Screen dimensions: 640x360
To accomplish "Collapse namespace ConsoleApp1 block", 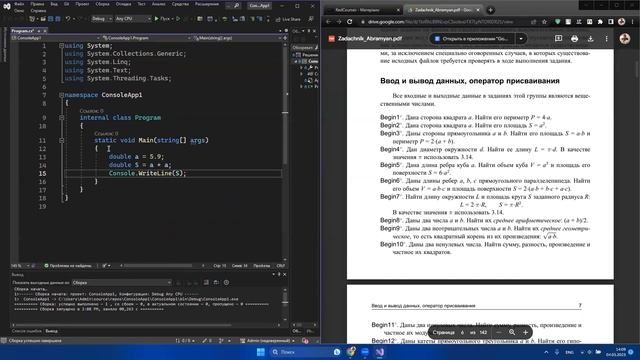I will pyautogui.click(x=61, y=95).
